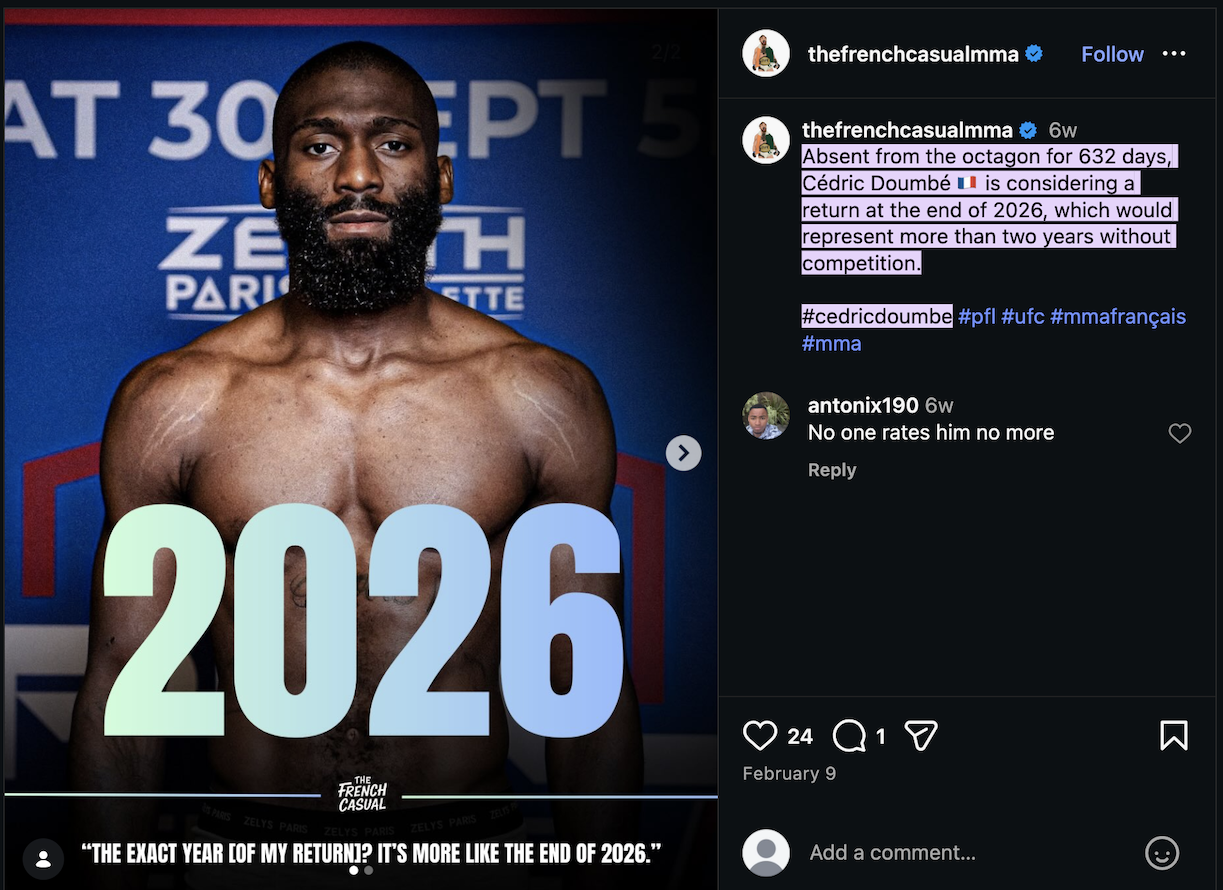
Task: Open the #mmafrançais hashtag
Action: click(1118, 316)
